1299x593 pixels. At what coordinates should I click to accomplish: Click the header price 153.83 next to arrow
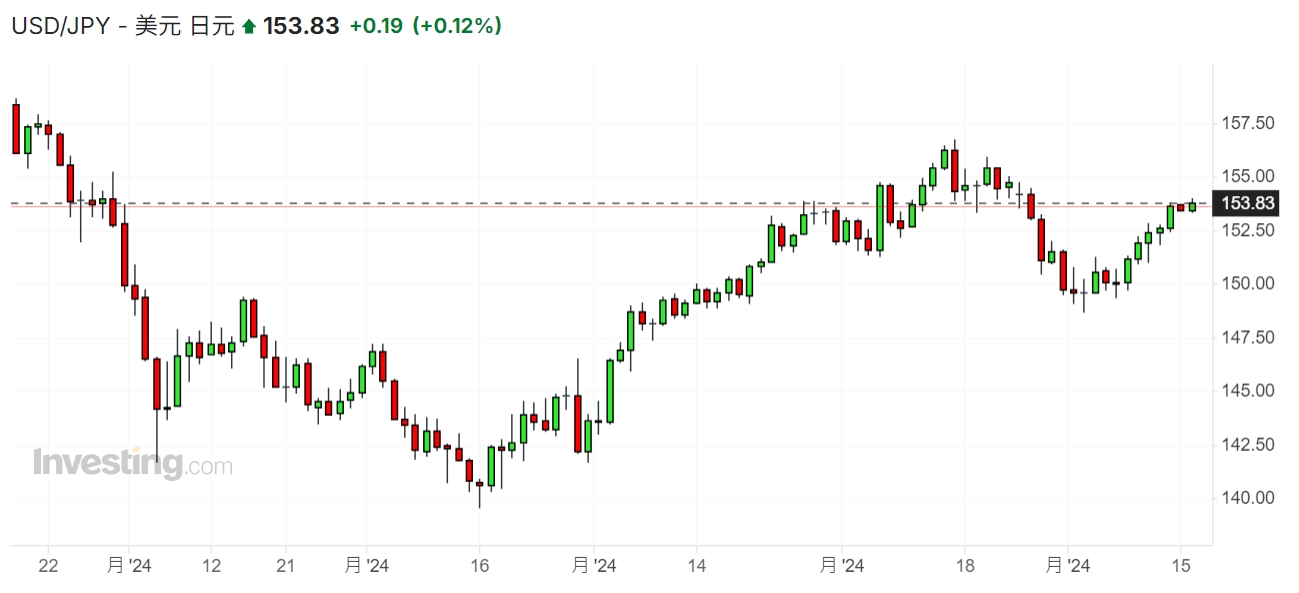coord(301,26)
